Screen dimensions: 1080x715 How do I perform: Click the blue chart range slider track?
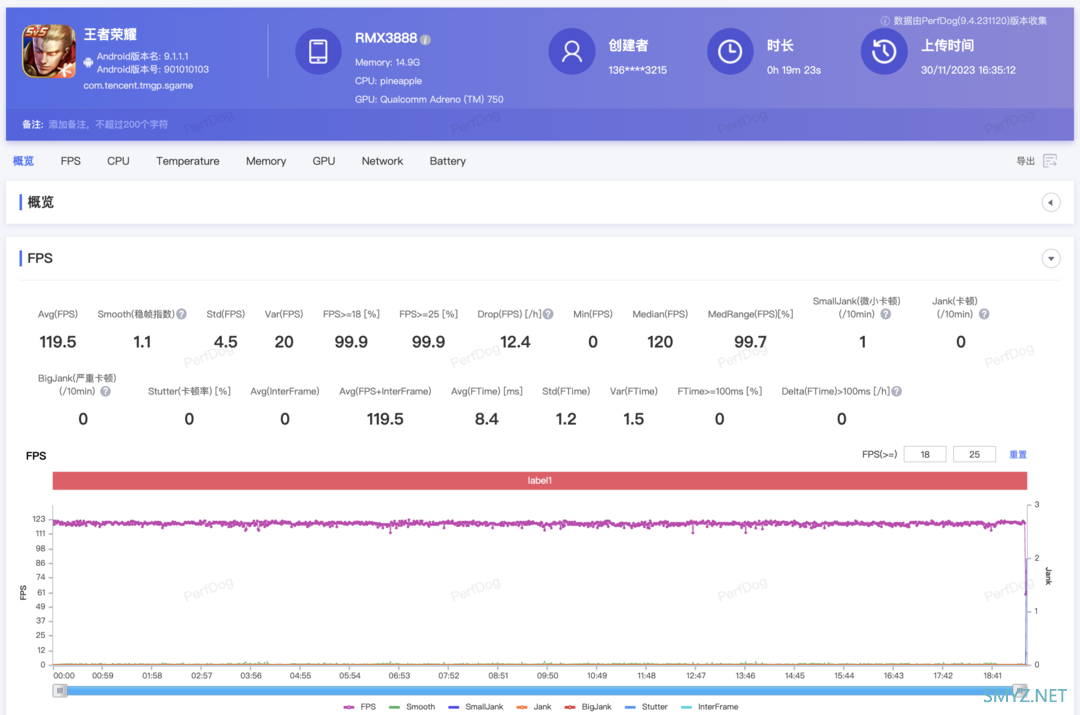coord(539,690)
